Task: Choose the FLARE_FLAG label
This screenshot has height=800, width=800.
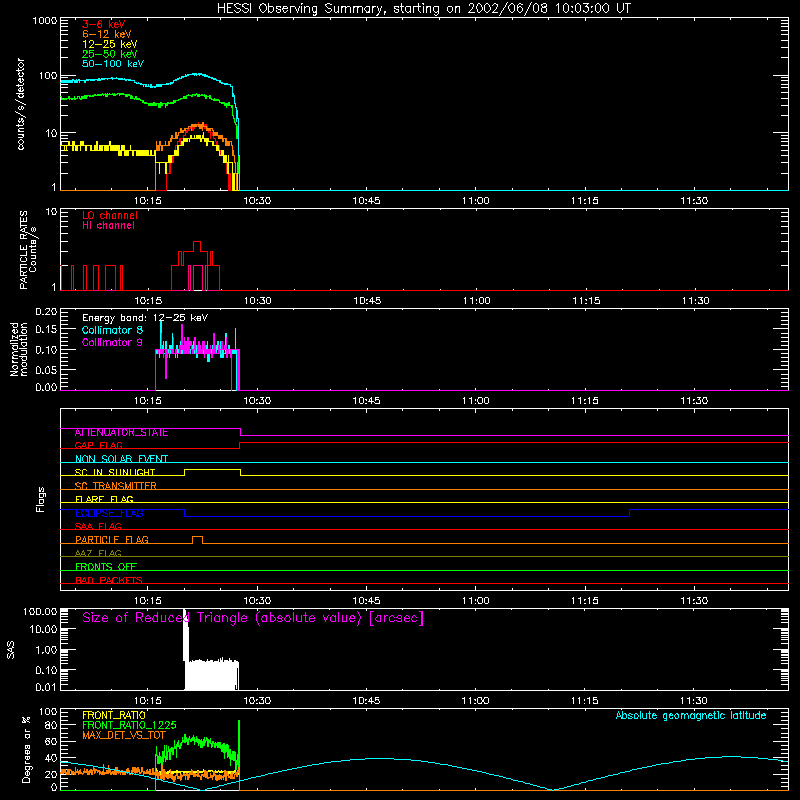Action: pos(104,499)
